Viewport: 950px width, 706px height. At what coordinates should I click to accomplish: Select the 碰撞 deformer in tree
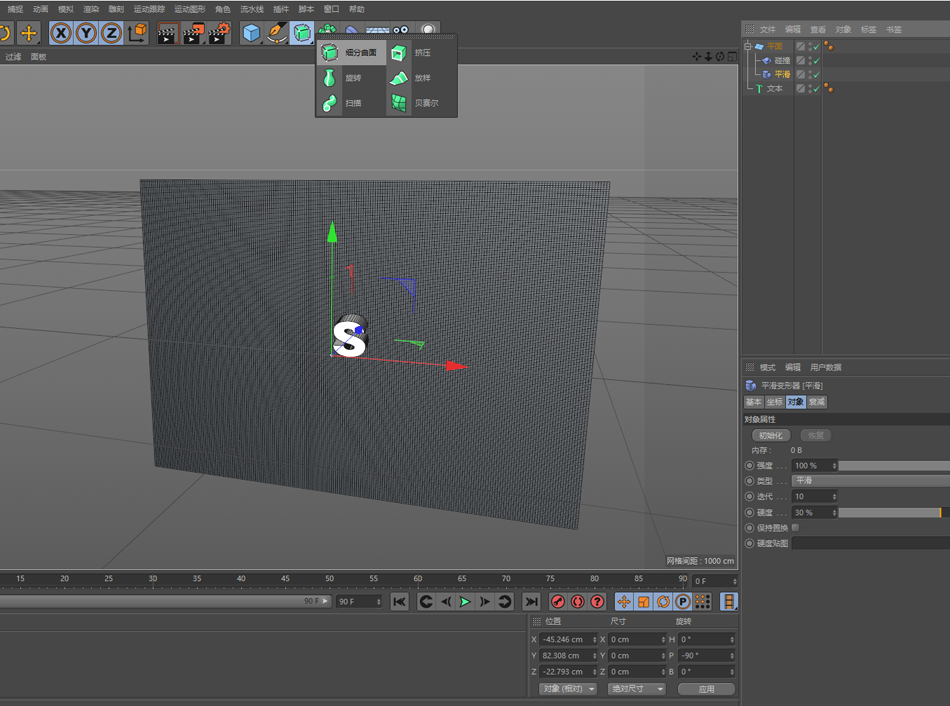point(782,61)
